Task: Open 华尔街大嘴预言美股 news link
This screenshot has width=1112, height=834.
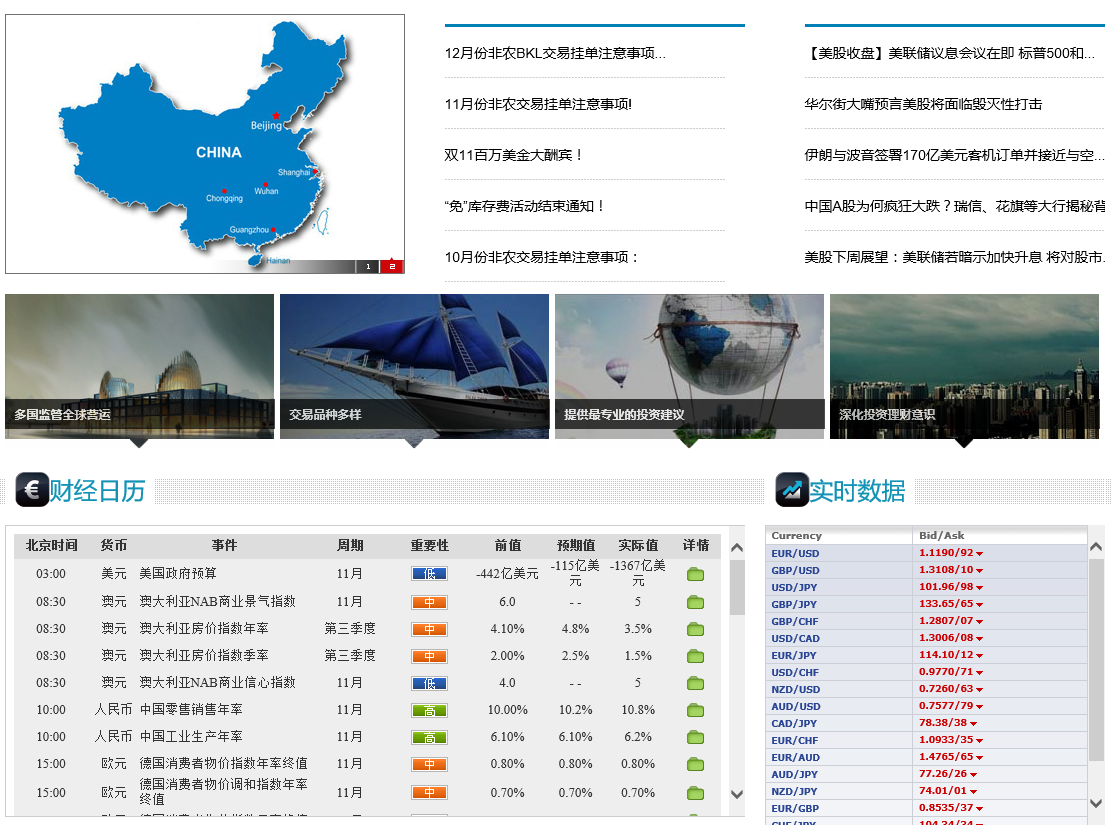Action: 923,104
